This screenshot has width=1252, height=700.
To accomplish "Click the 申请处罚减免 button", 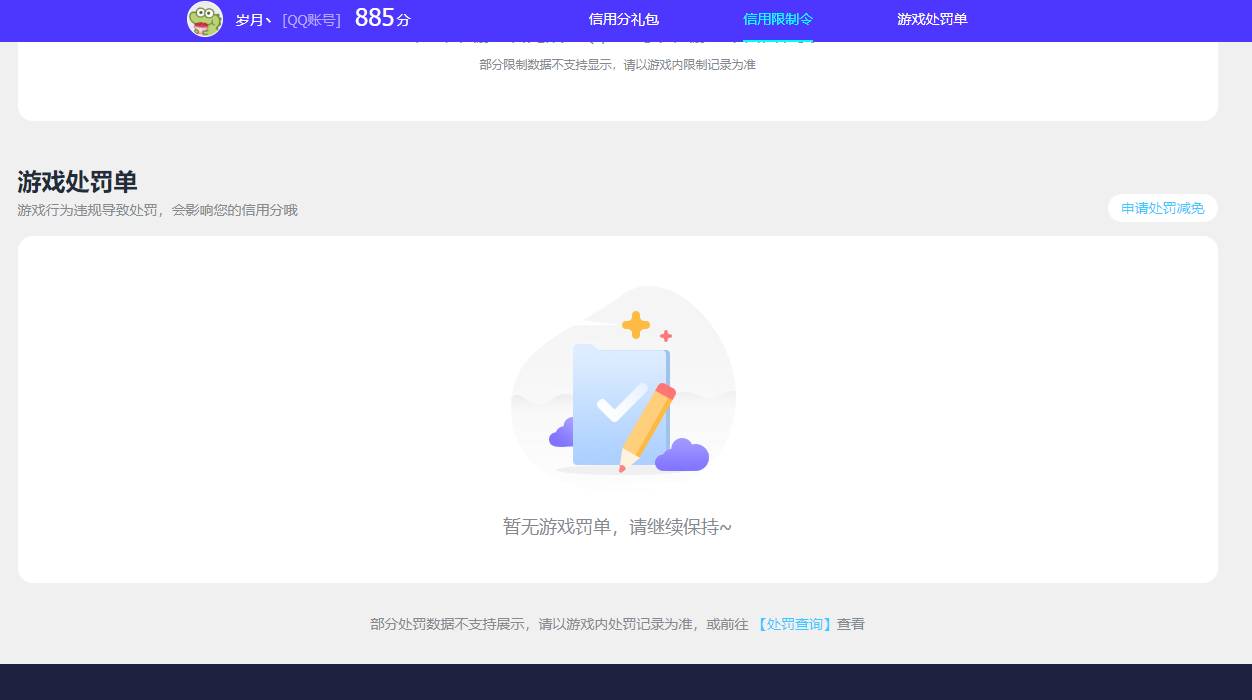I will click(x=1162, y=208).
